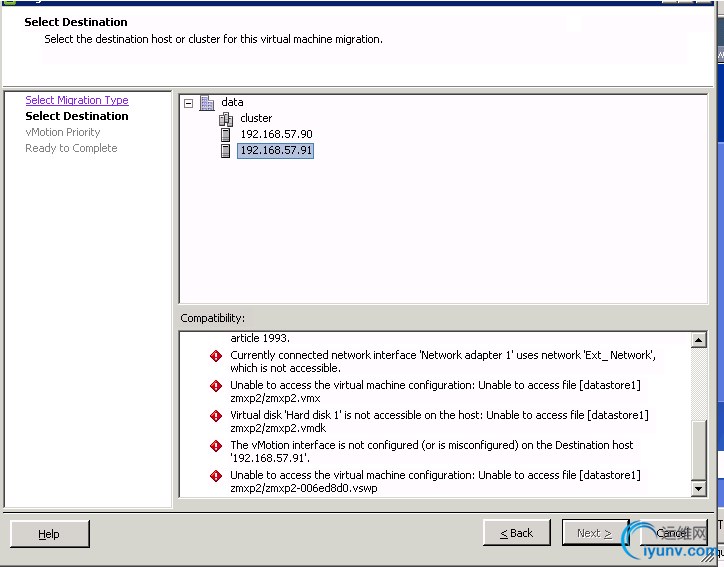Click the vMotion interface not configured message

[432, 452]
